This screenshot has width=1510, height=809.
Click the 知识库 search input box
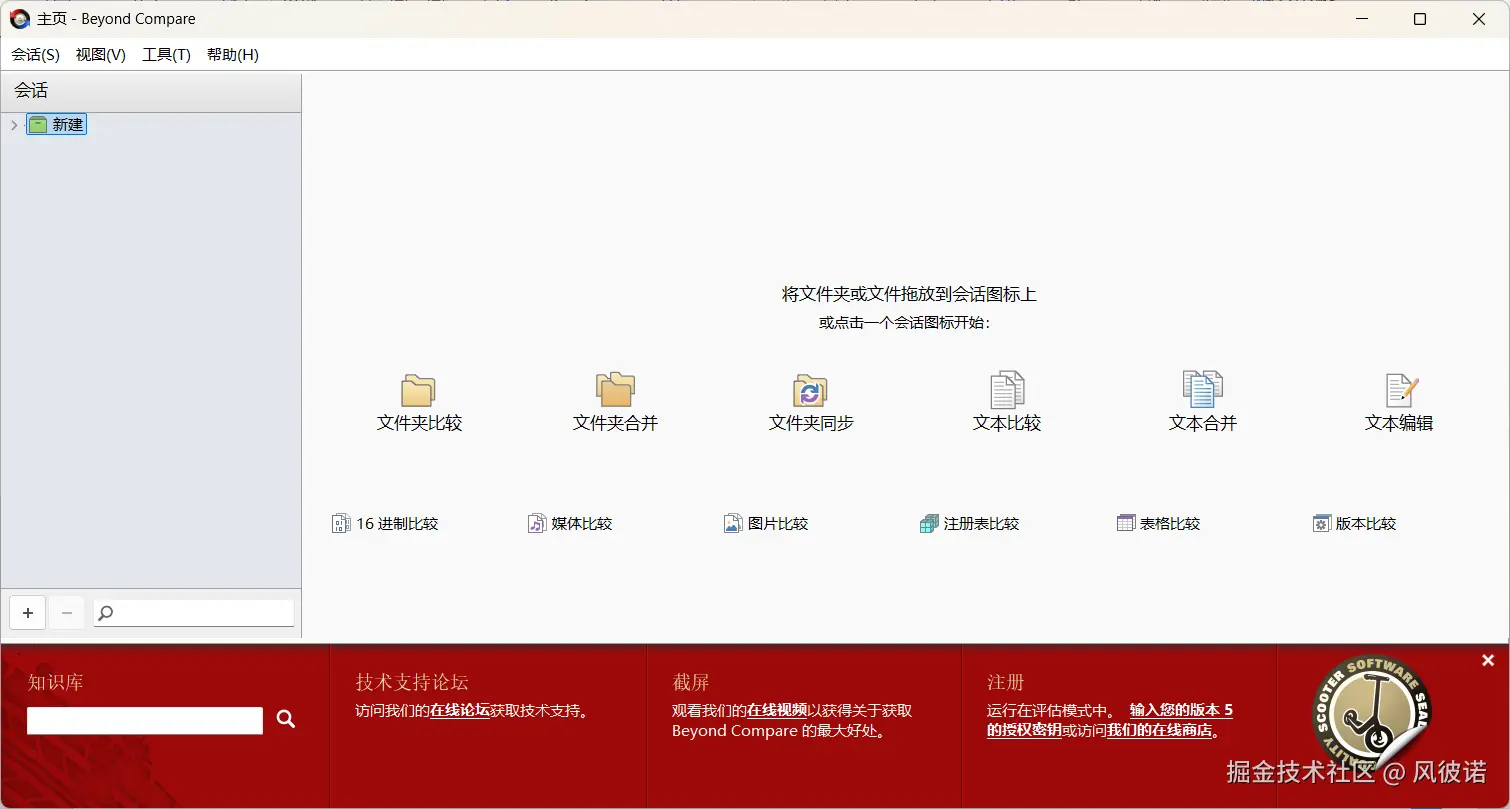[145, 720]
